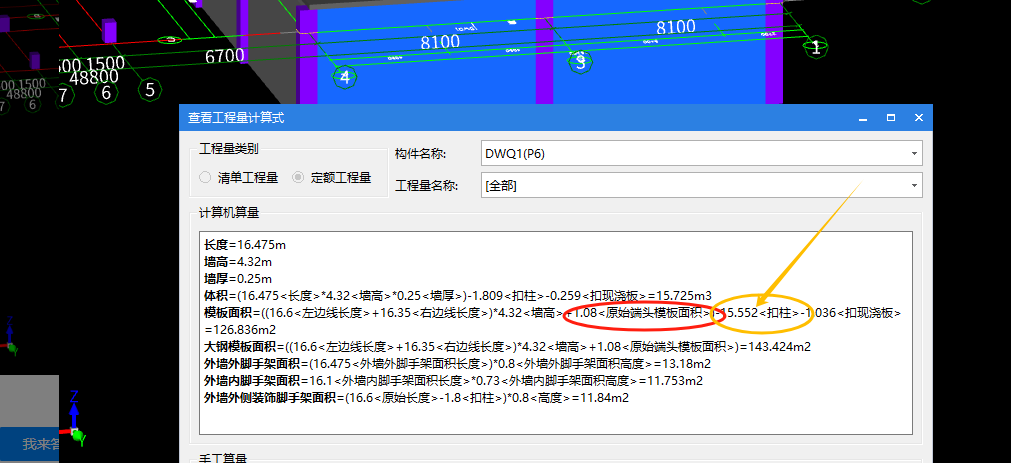
Task: Click the 外墙外脚手架面积 formula line
Action: (458, 364)
